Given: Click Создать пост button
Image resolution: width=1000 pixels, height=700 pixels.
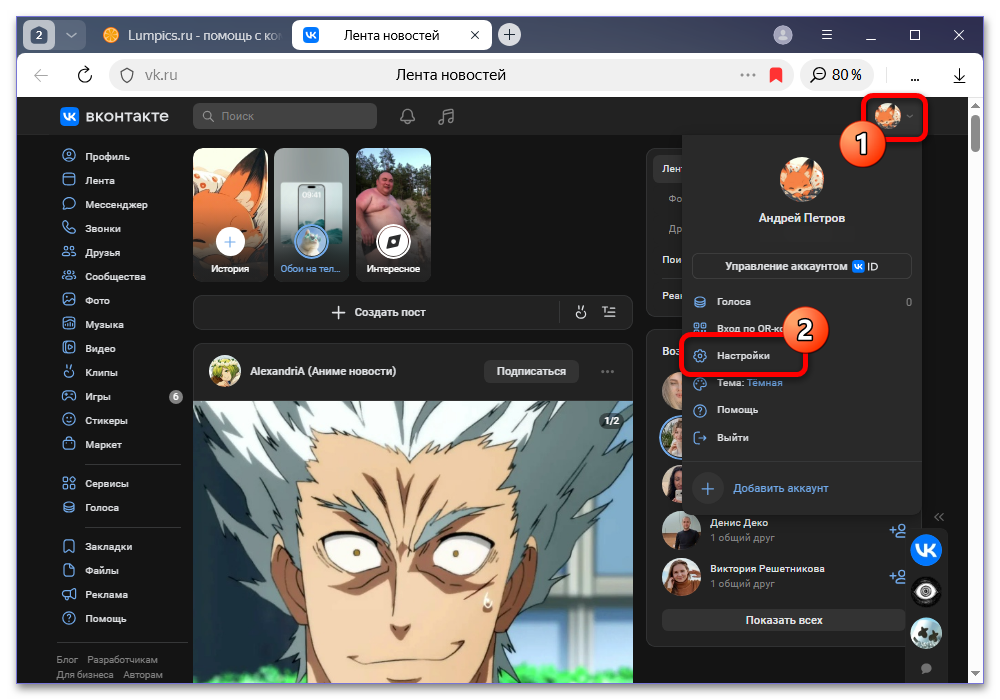Looking at the screenshot, I should (378, 312).
